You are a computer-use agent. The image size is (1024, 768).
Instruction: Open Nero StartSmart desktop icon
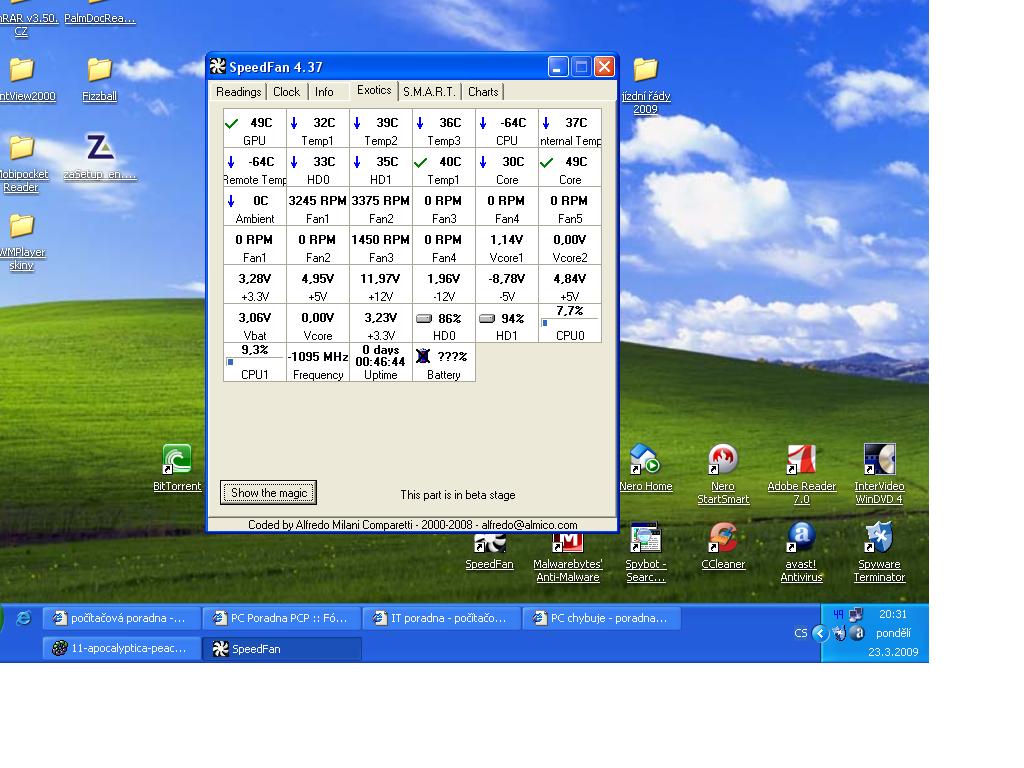click(x=722, y=461)
